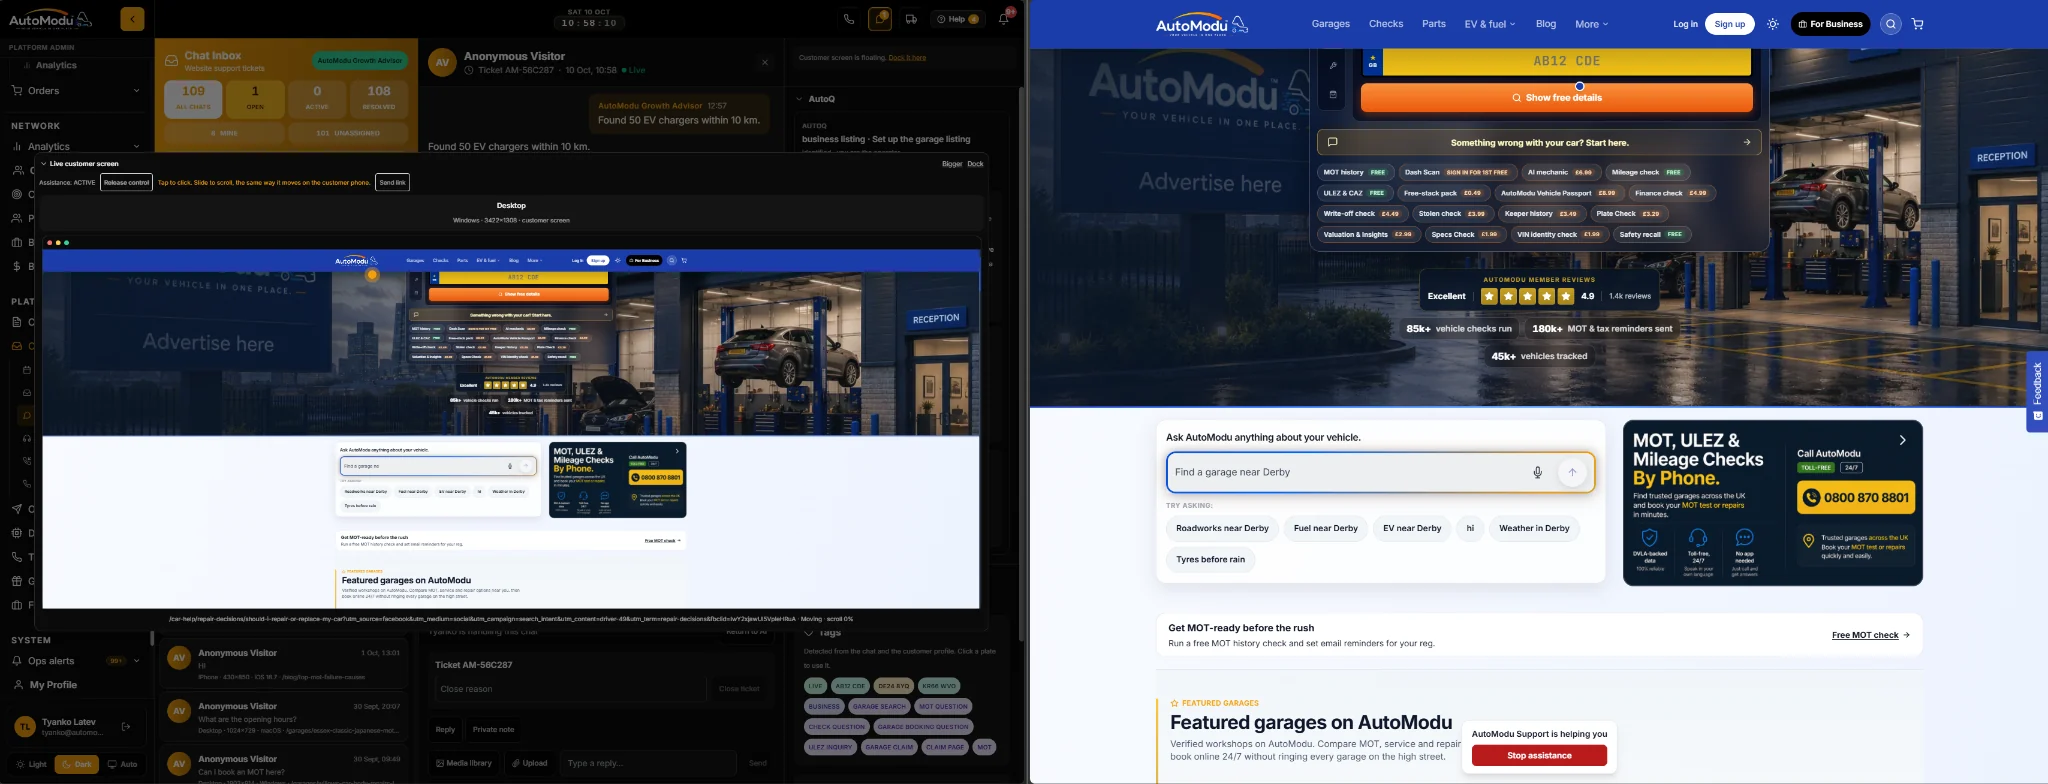2048x784 pixels.
Task: Click the Show free details button
Action: (1557, 98)
